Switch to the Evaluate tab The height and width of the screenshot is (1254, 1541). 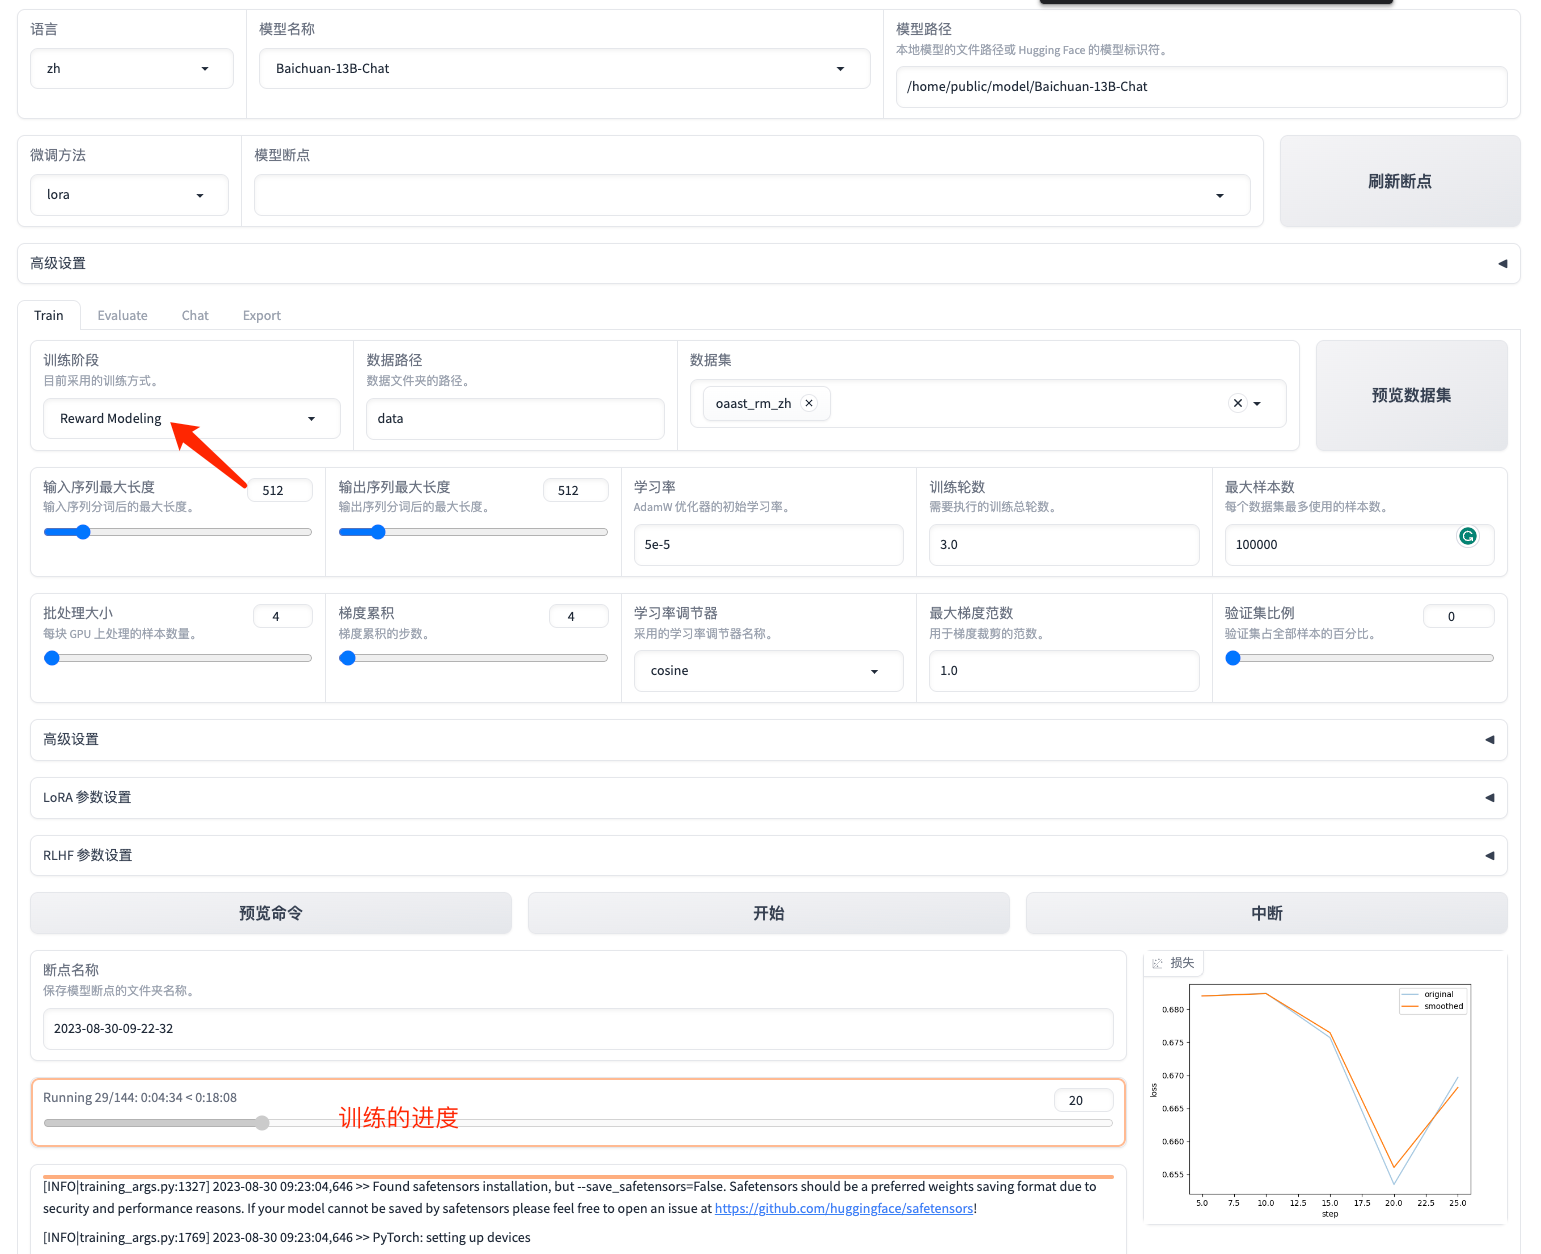[x=122, y=316]
